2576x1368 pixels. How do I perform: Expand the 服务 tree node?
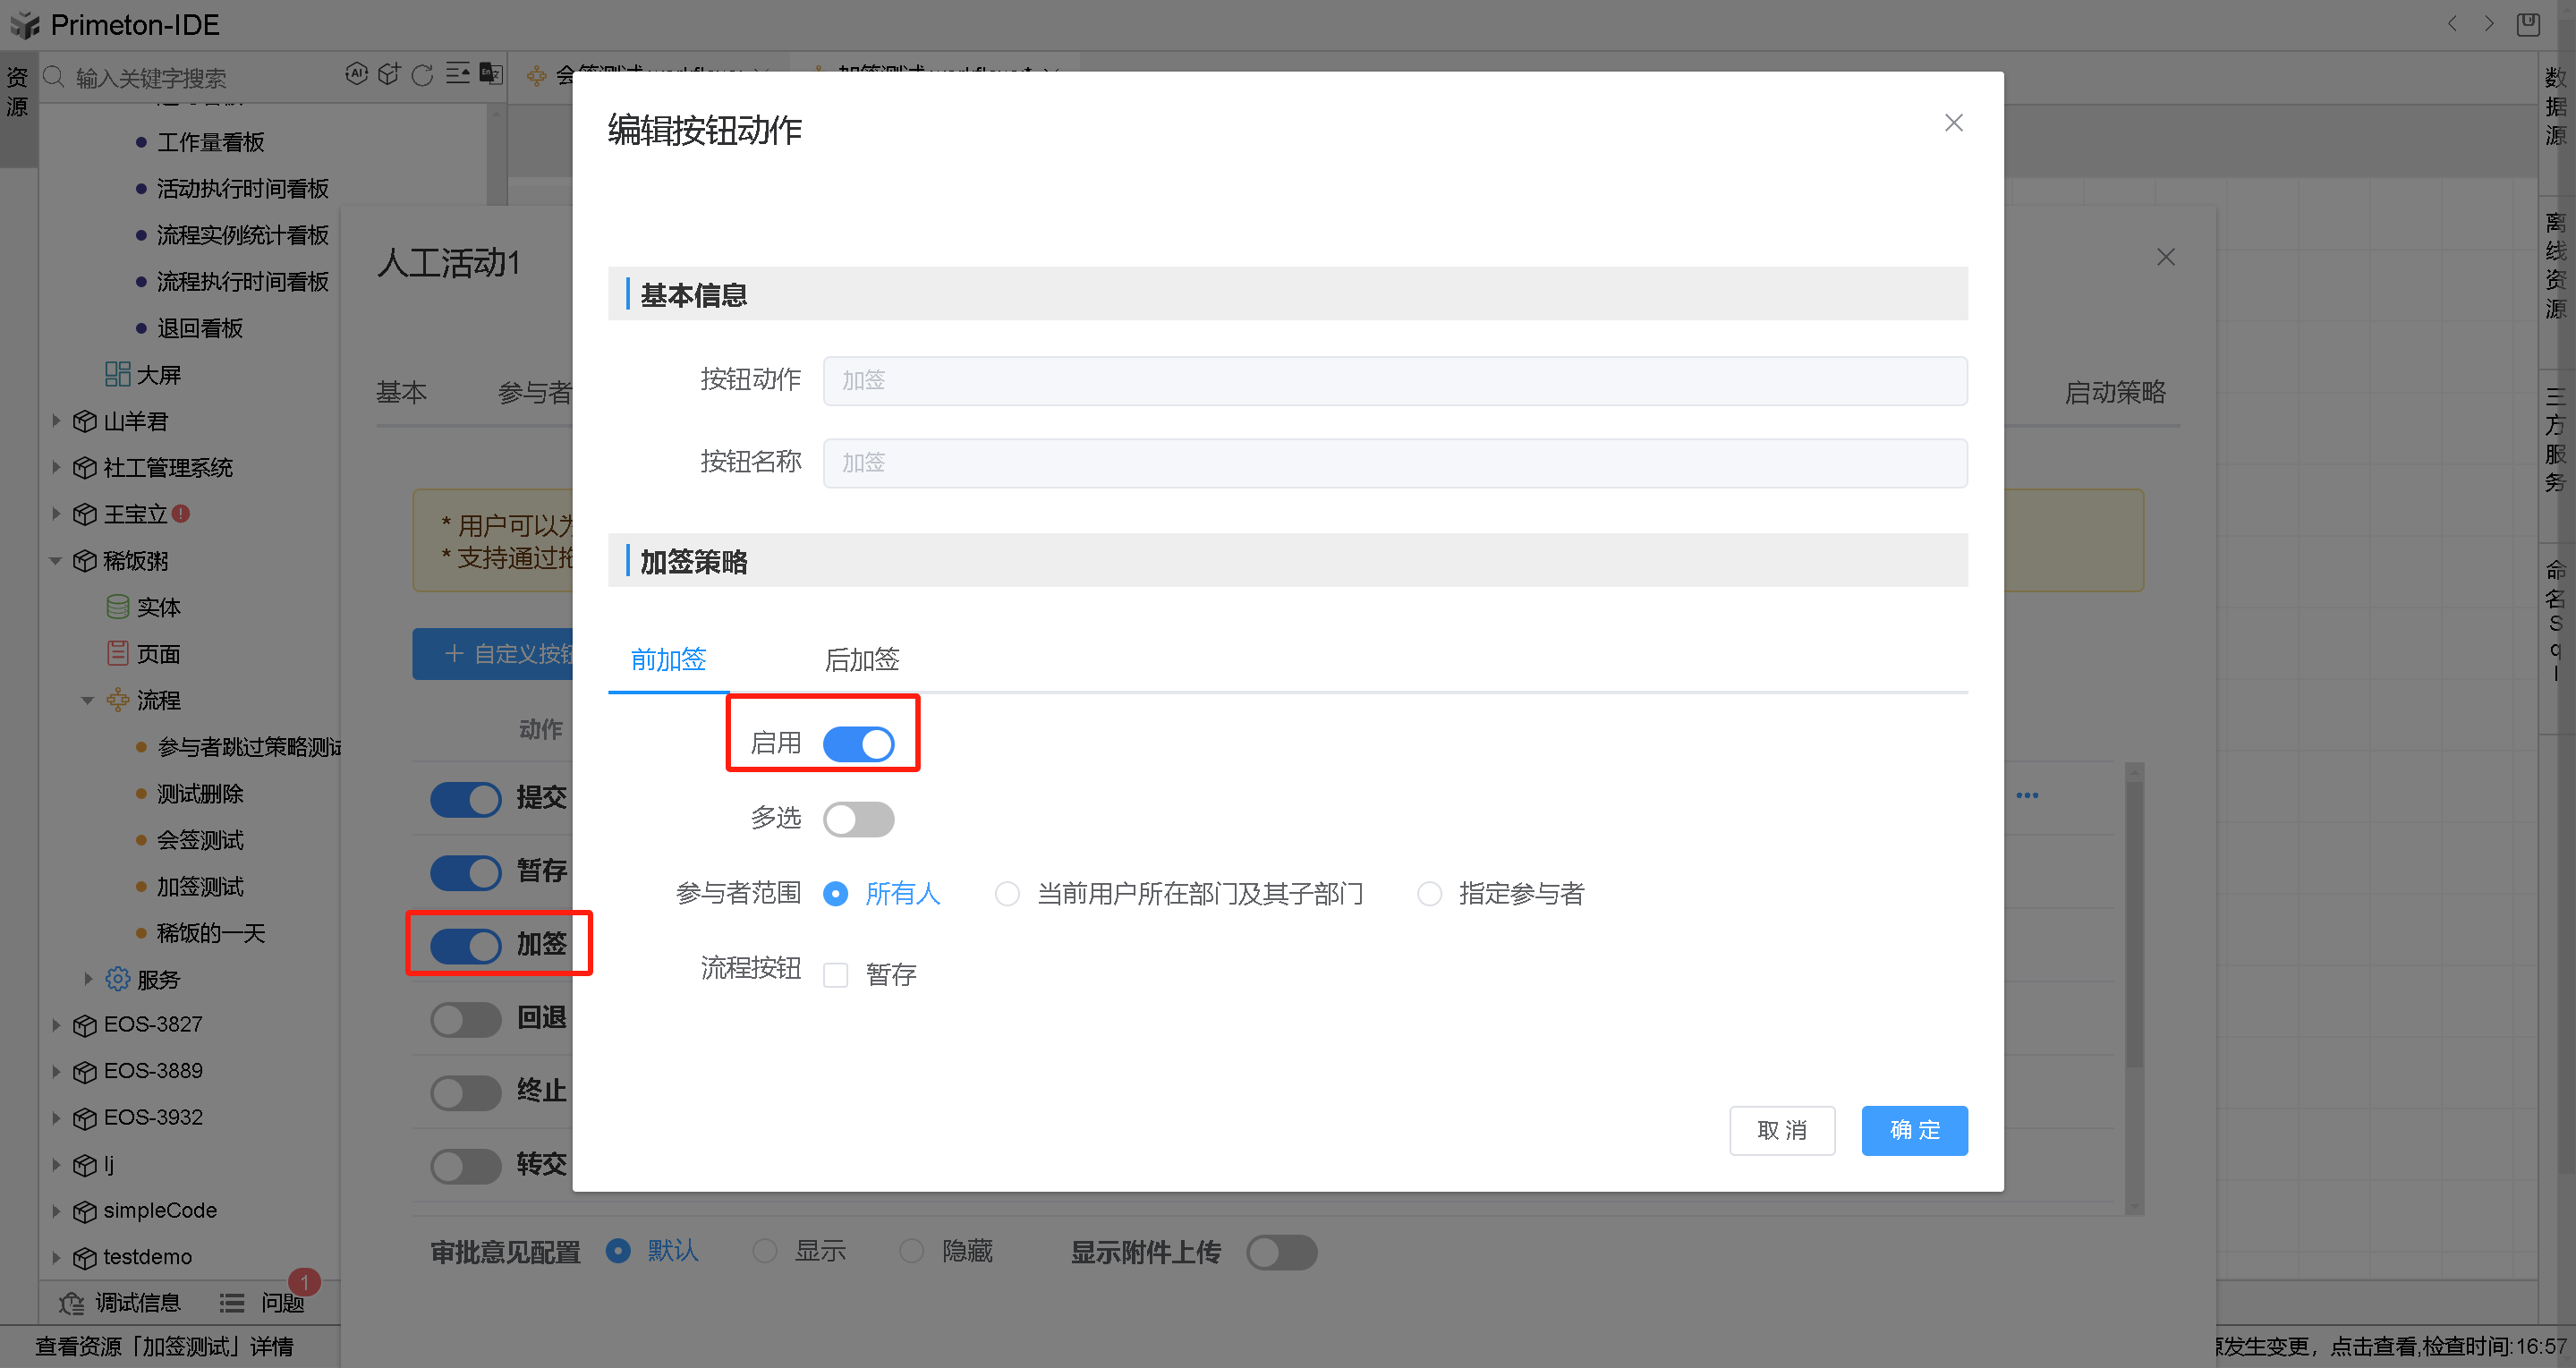[x=88, y=979]
